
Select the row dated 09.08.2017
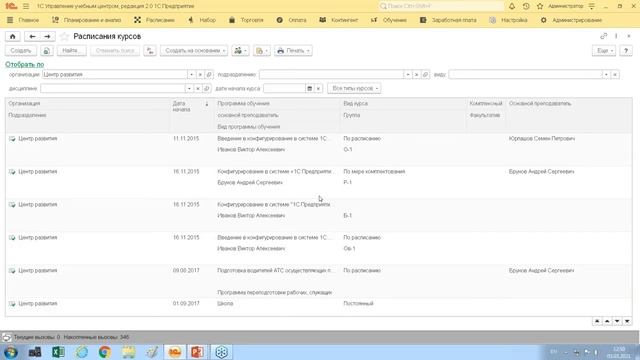pyautogui.click(x=318, y=281)
